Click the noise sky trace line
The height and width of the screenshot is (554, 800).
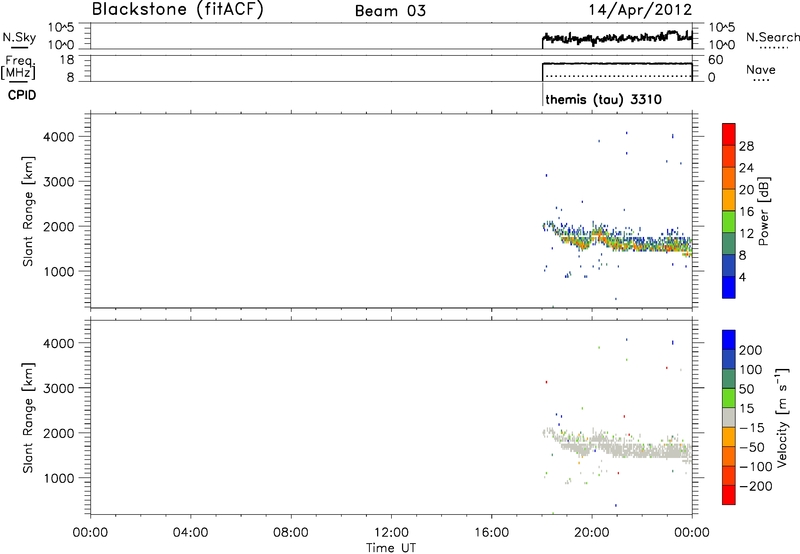pos(617,38)
